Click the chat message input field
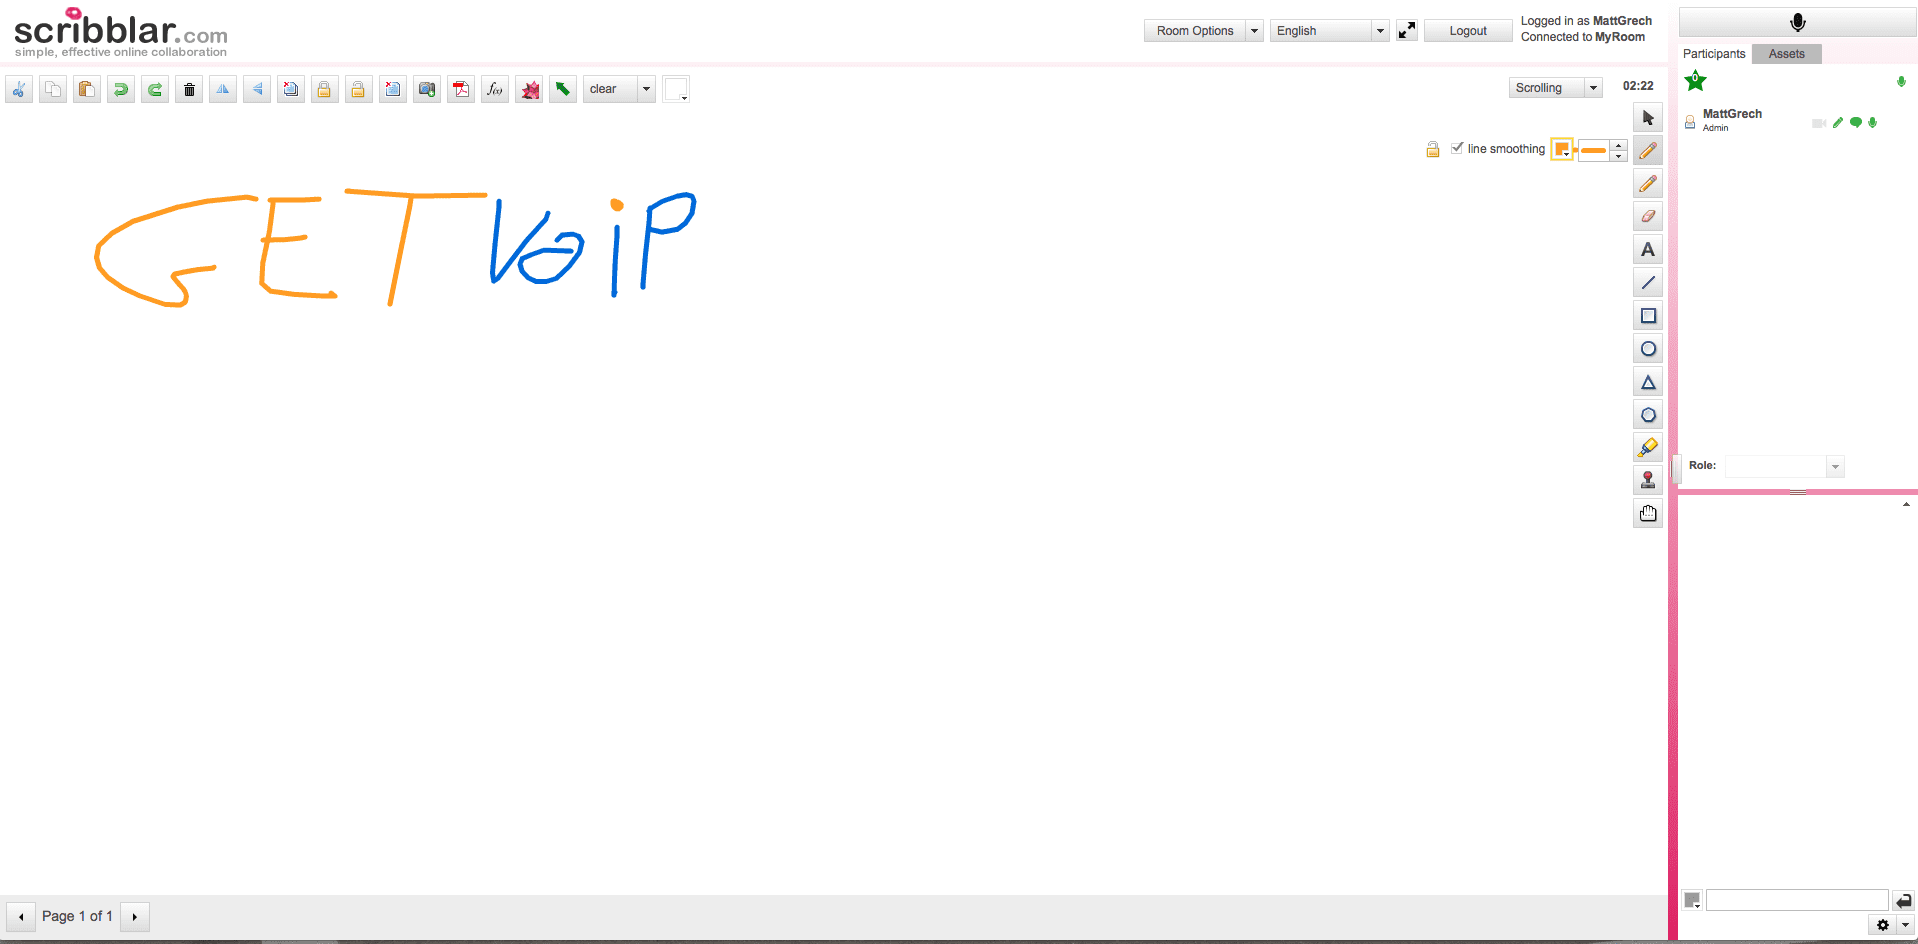The width and height of the screenshot is (1918, 944). [1797, 901]
